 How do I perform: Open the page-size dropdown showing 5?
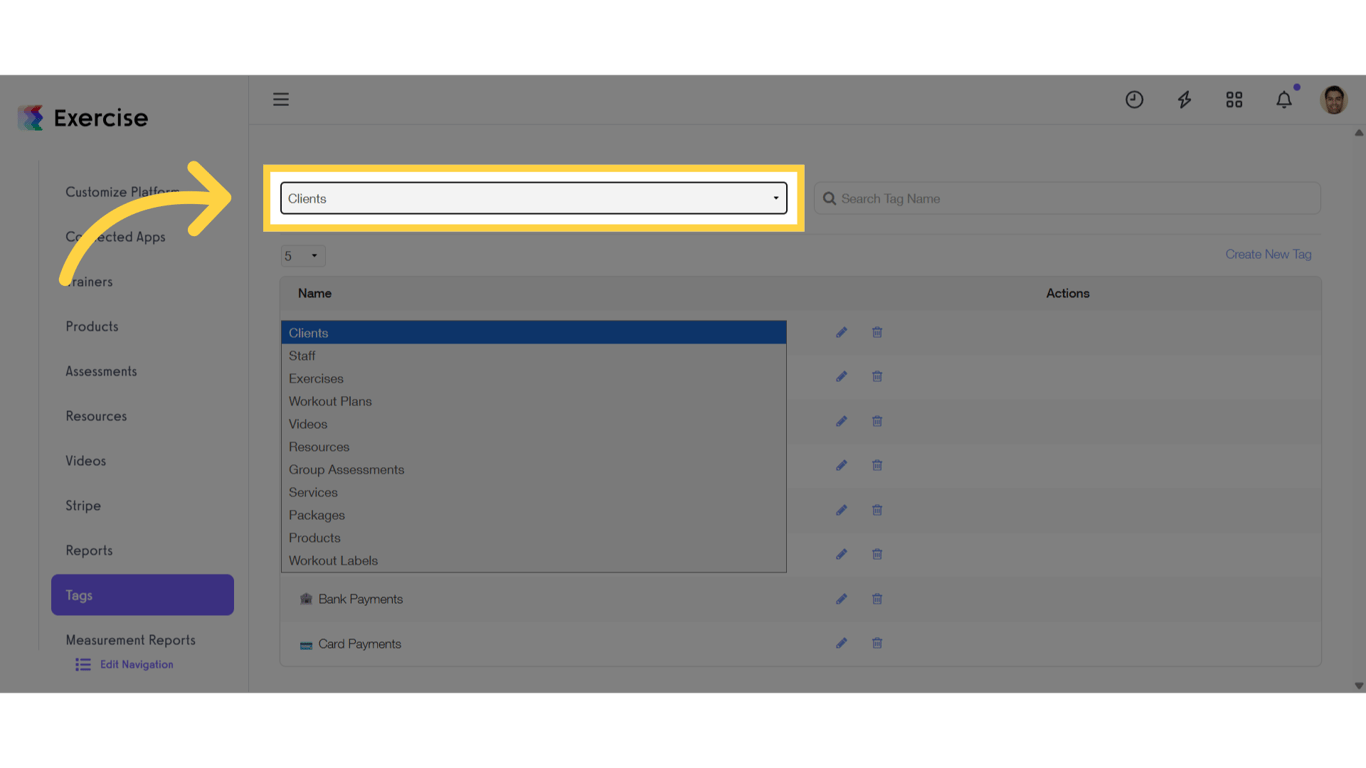click(x=302, y=255)
